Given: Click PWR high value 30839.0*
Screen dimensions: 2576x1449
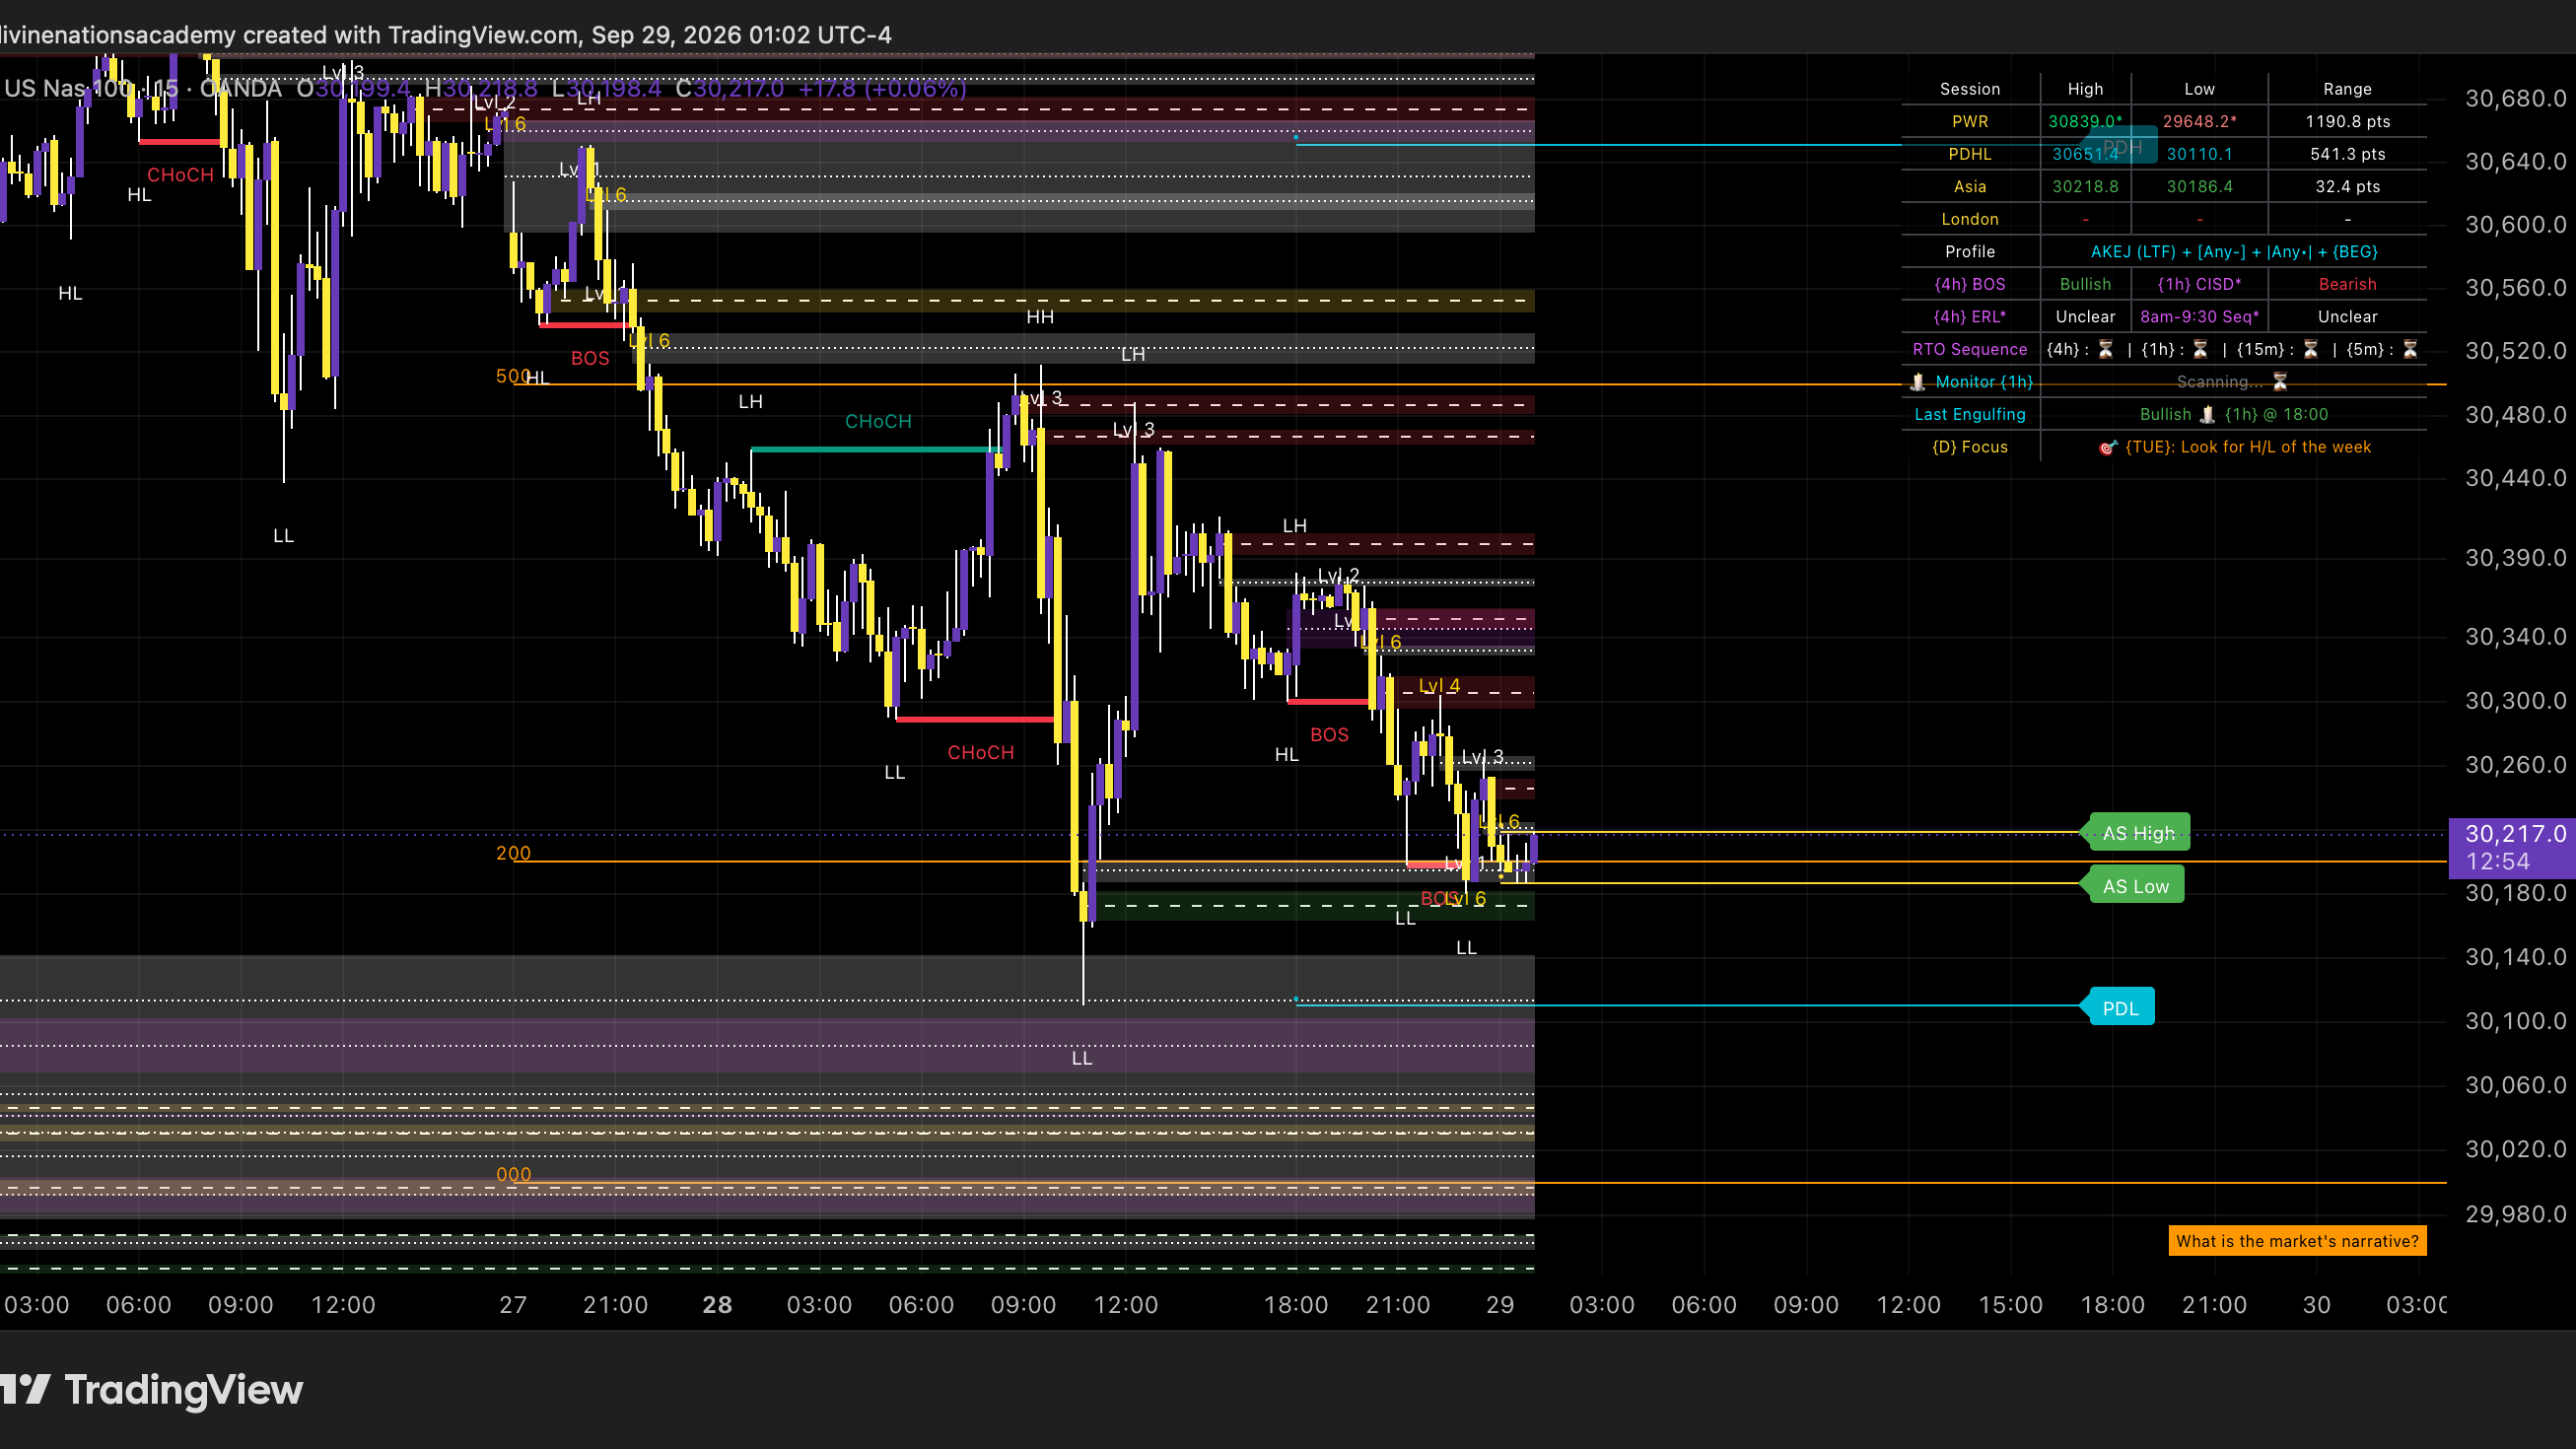Looking at the screenshot, I should click(x=2085, y=121).
